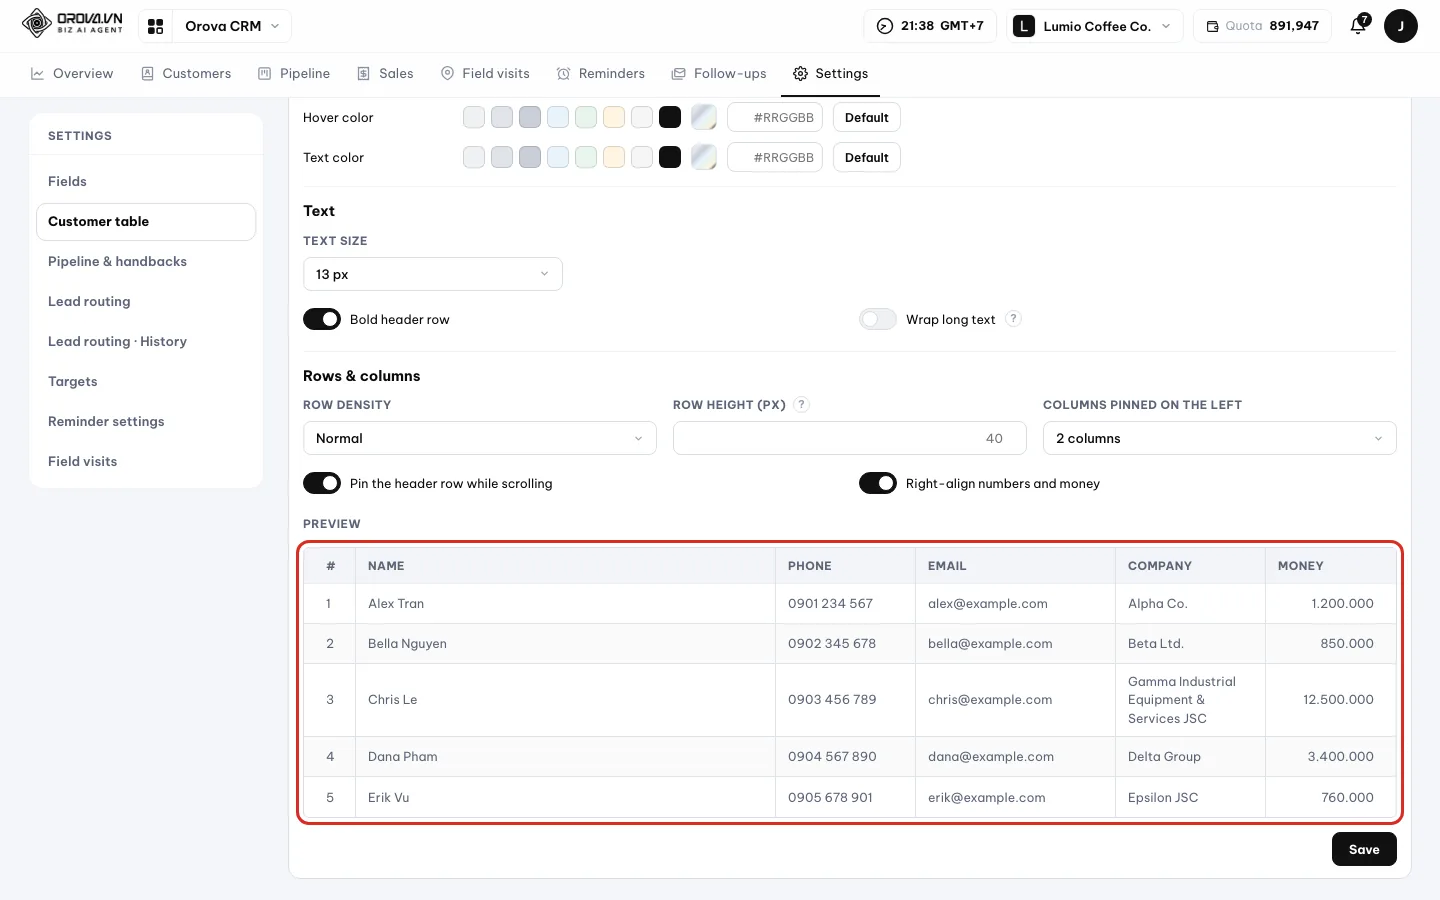Click the Wrap long text help icon
The image size is (1440, 900).
tap(1013, 318)
